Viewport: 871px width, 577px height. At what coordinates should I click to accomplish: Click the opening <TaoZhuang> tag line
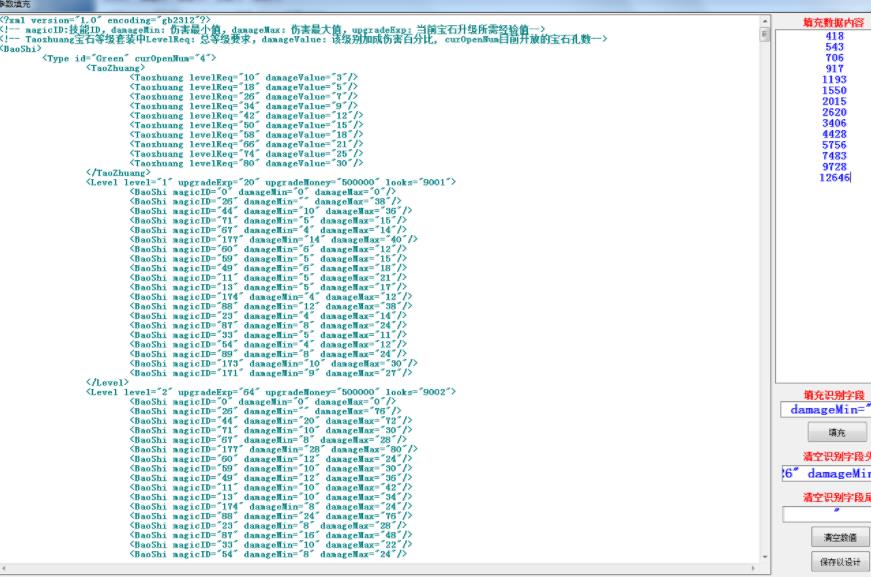(116, 68)
